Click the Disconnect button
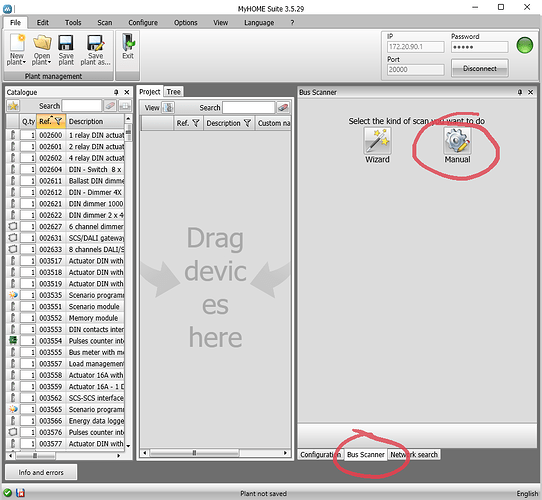This screenshot has height=500, width=542. [479, 68]
